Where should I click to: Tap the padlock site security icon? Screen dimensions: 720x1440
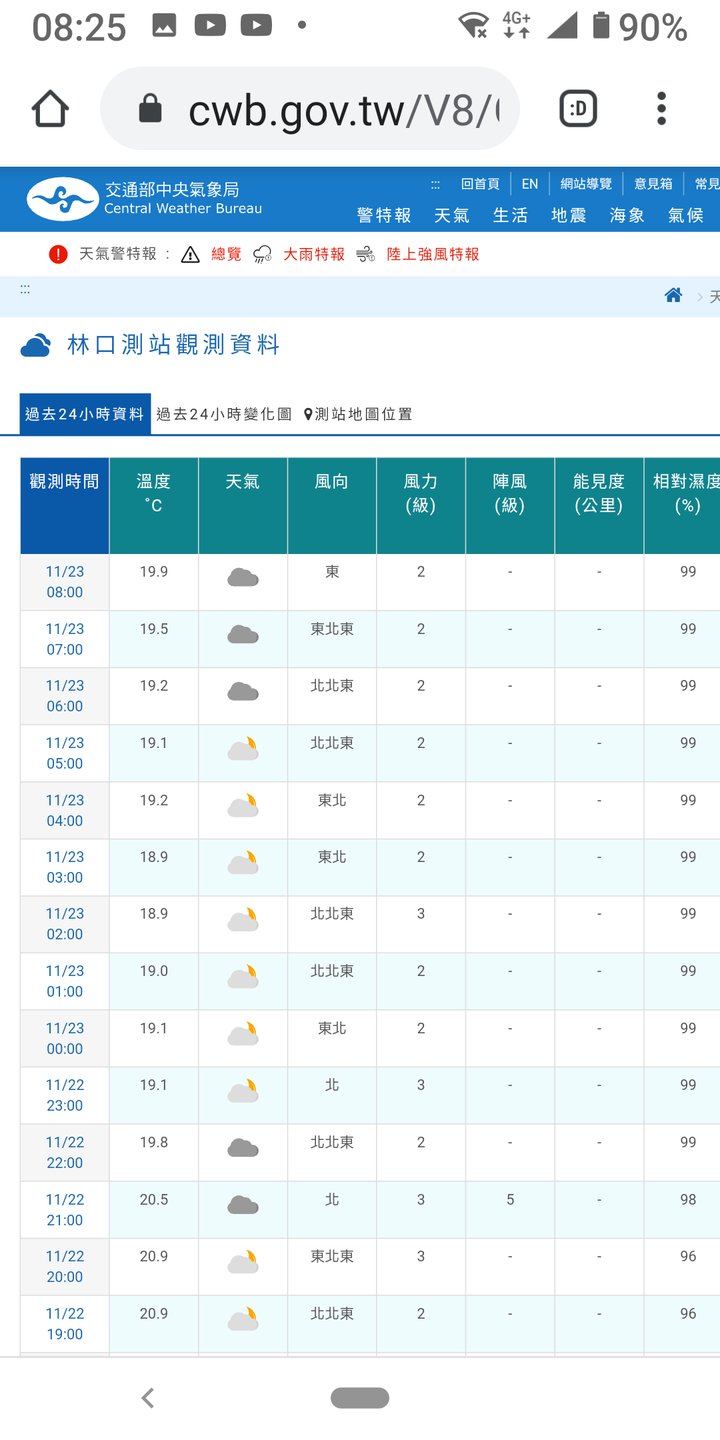point(150,108)
